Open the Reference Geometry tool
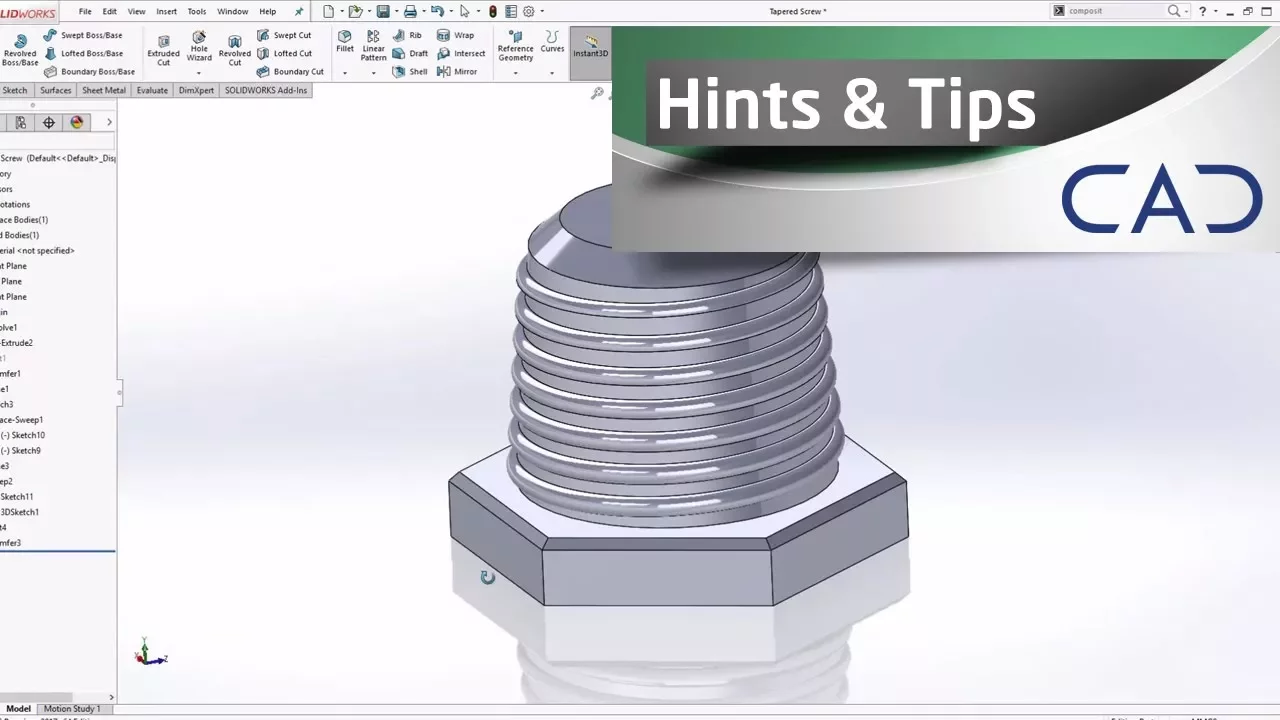1280x720 pixels. coord(515,47)
